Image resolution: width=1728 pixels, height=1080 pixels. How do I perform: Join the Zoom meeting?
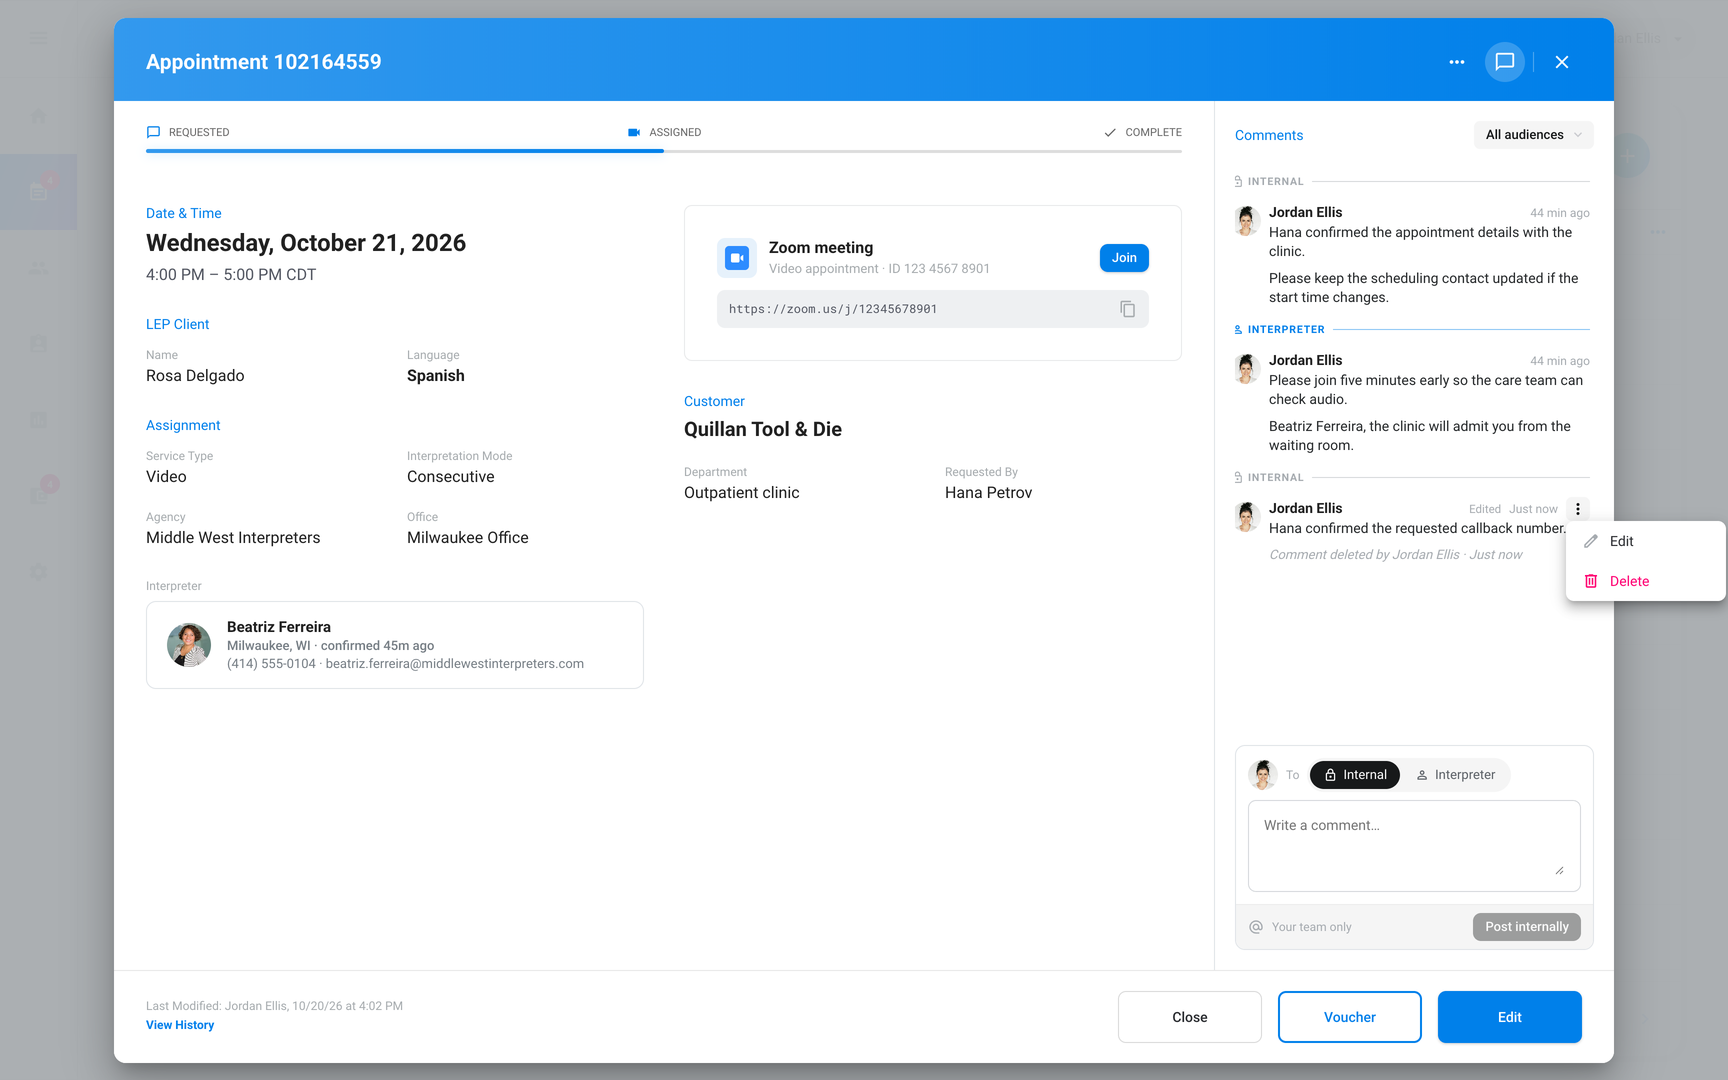pyautogui.click(x=1124, y=258)
